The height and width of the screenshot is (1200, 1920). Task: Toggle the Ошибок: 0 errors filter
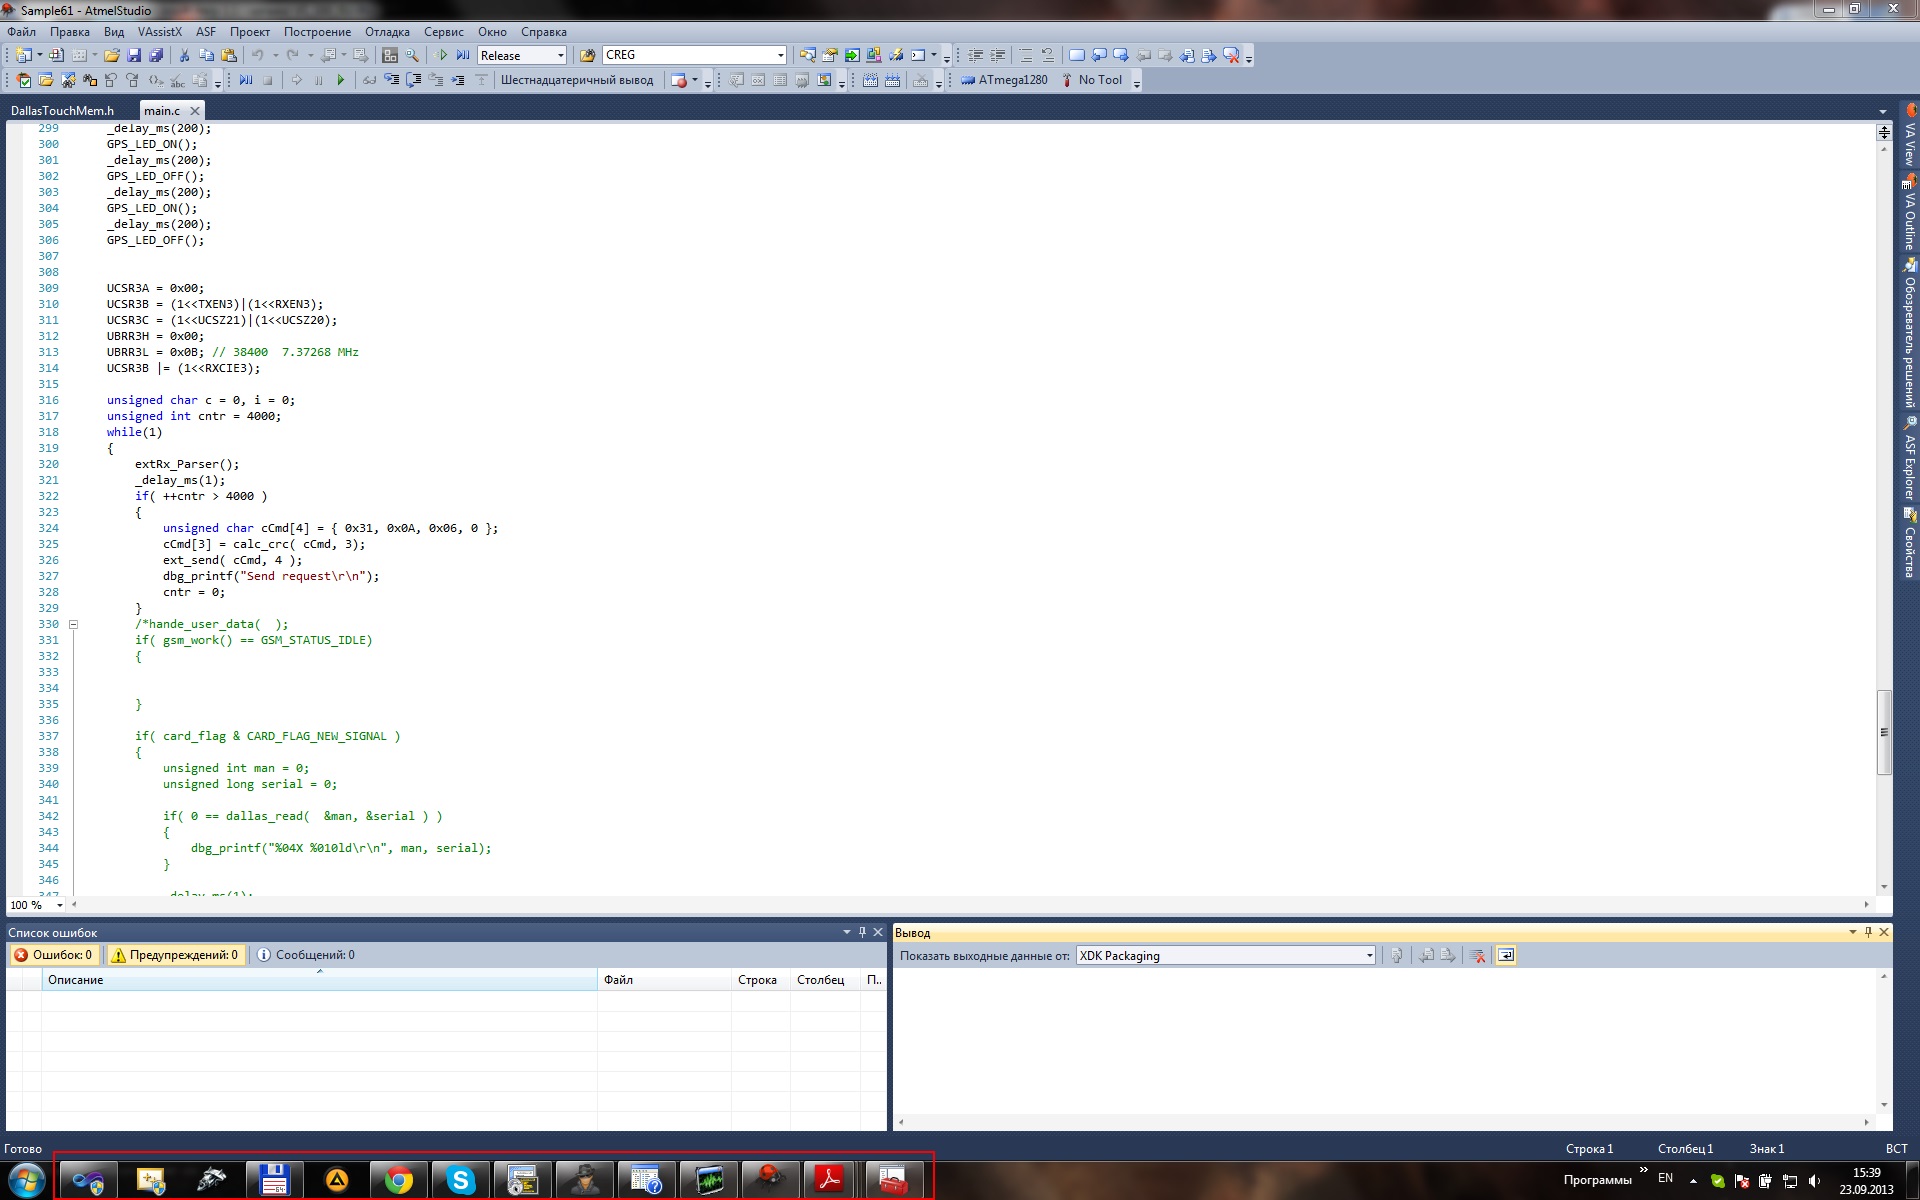(53, 955)
